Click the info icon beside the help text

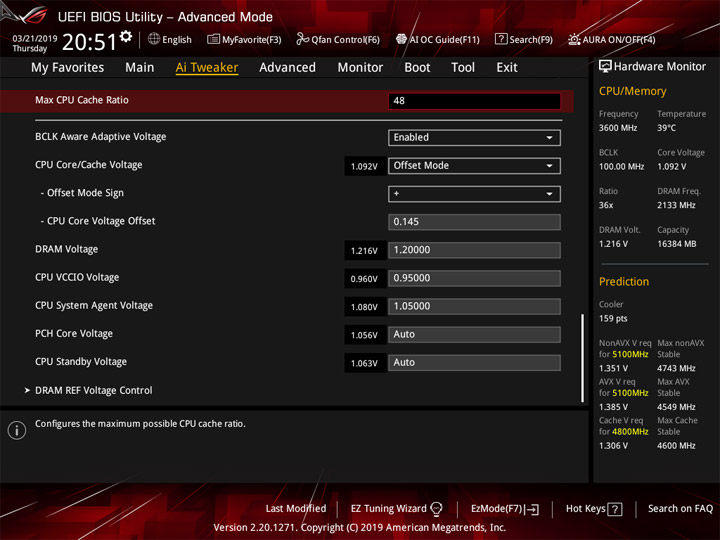pyautogui.click(x=17, y=430)
